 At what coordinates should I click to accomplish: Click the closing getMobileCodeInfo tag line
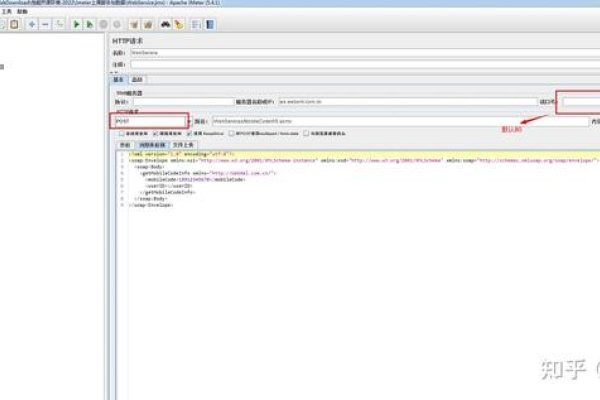click(x=168, y=192)
